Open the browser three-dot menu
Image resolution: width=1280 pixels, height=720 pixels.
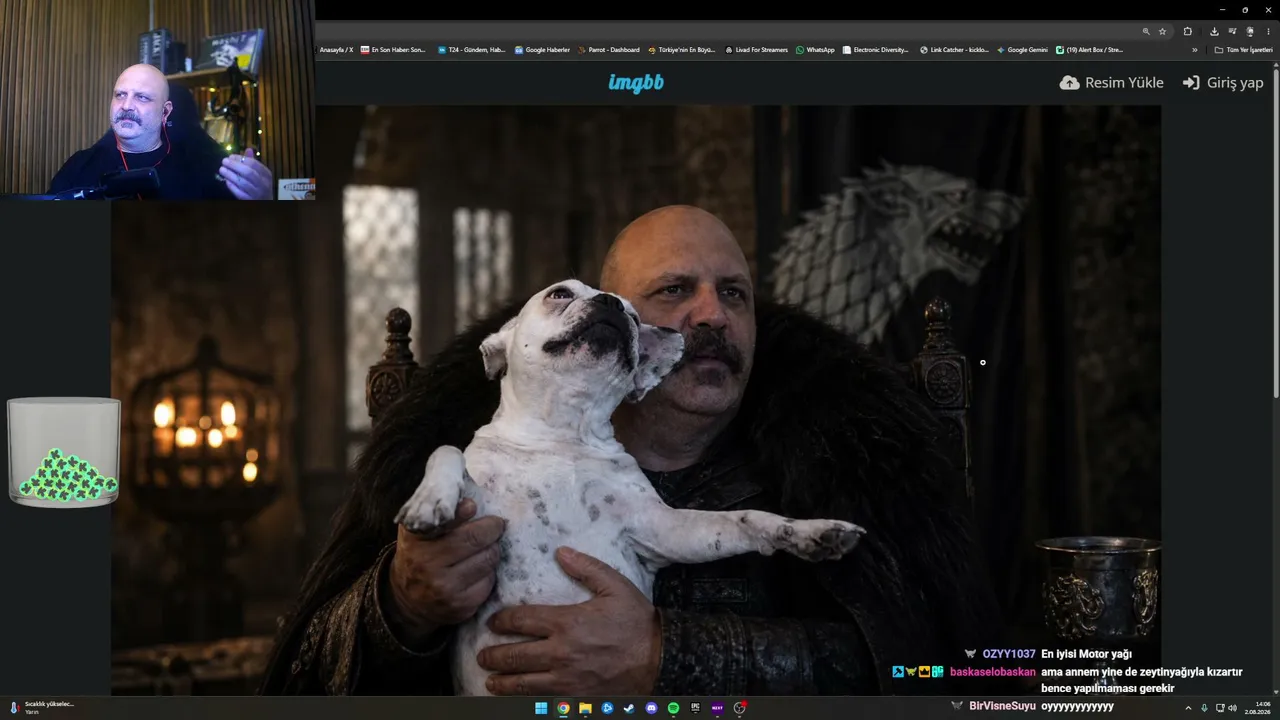pyautogui.click(x=1268, y=31)
